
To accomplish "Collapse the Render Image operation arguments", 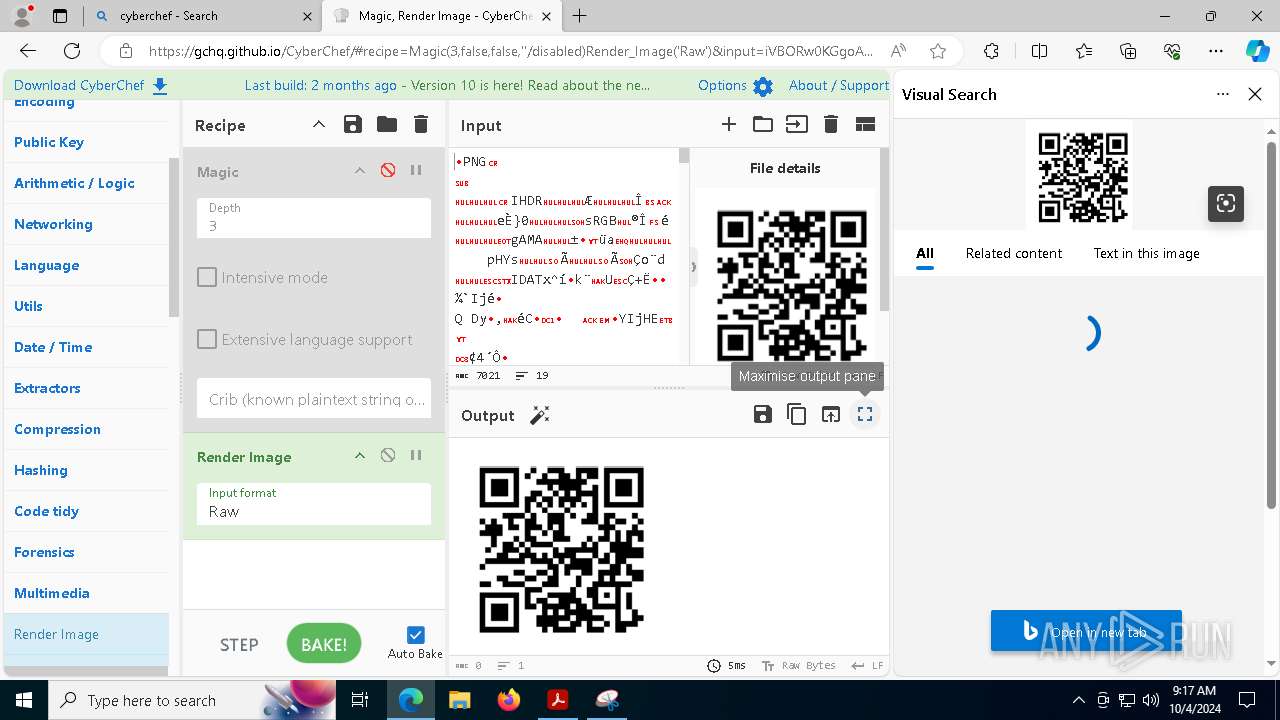I will click(360, 456).
